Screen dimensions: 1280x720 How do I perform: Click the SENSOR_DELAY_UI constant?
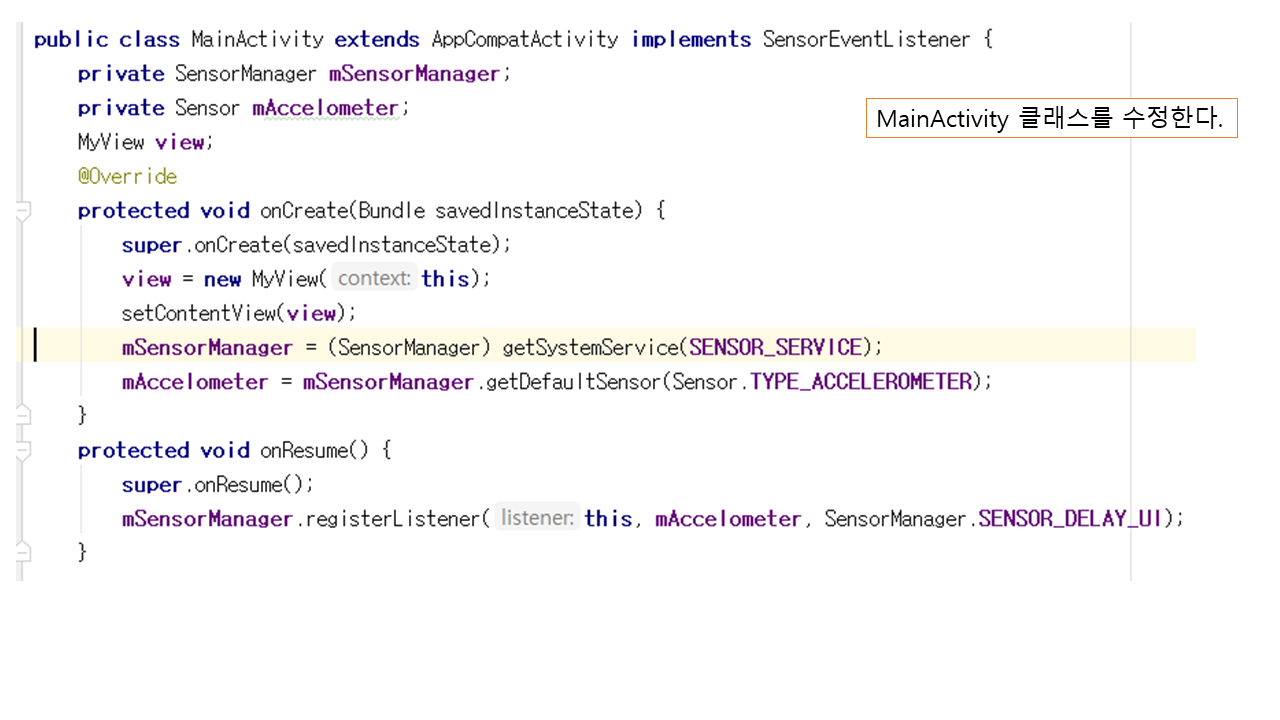click(x=1073, y=518)
